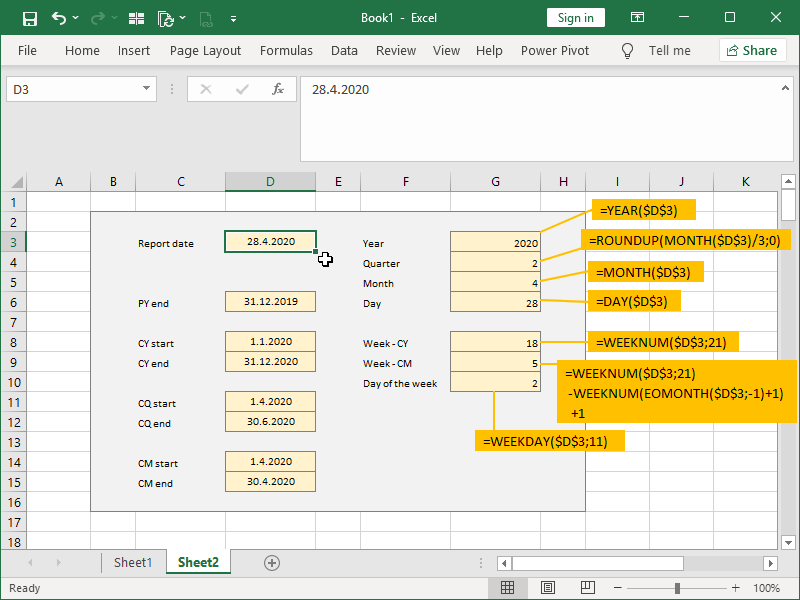800x600 pixels.
Task: Open the File menu
Action: point(27,51)
